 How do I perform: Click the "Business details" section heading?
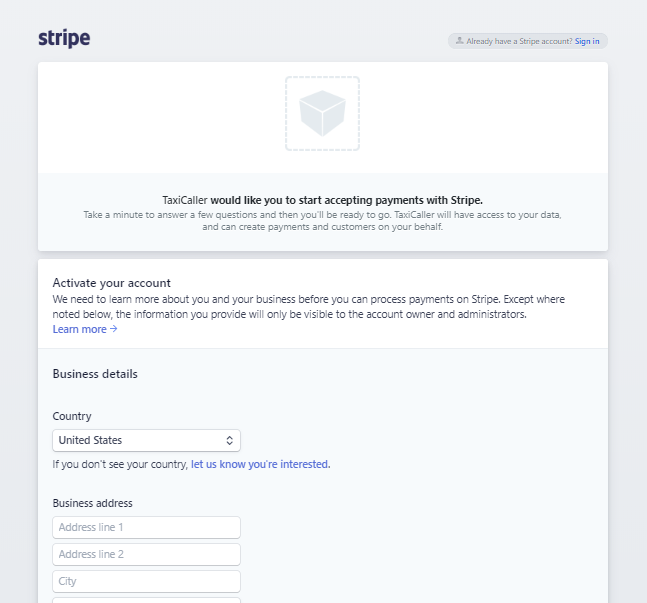(95, 374)
